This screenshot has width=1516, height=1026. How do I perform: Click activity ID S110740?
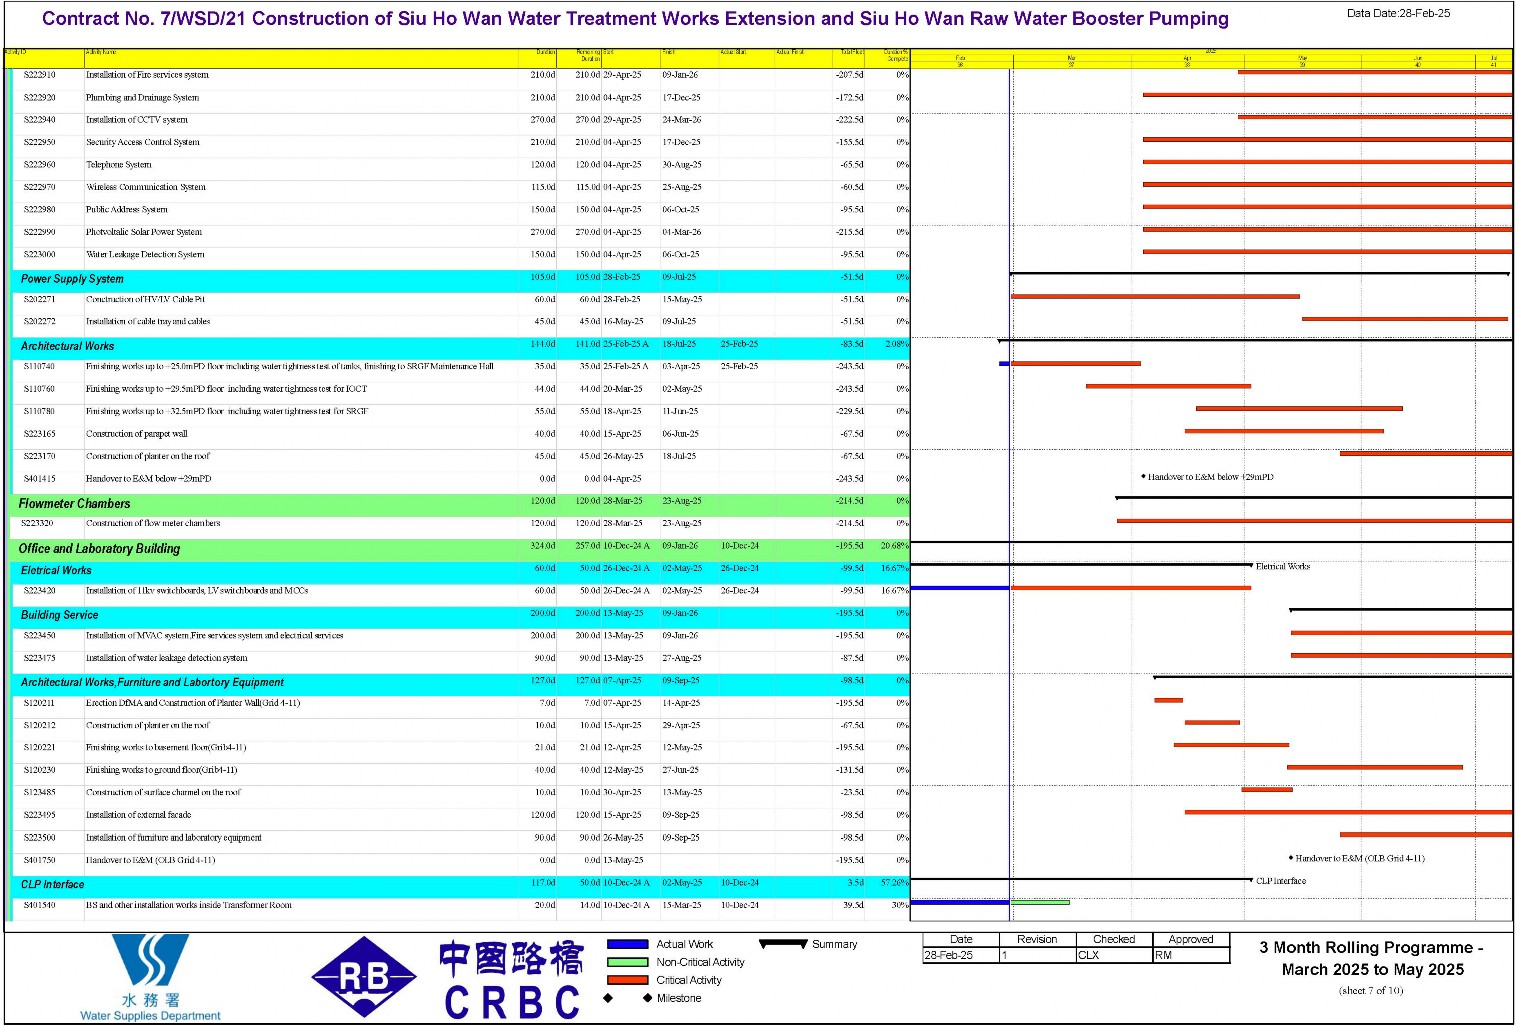click(x=40, y=366)
